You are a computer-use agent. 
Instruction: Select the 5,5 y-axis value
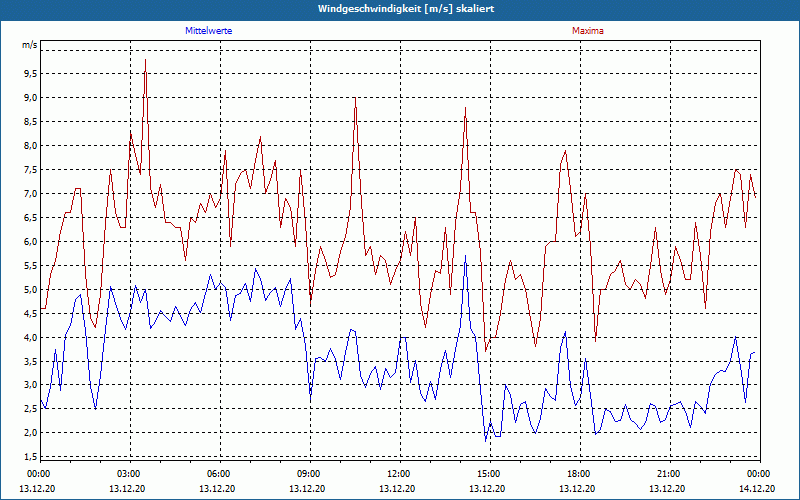(x=30, y=265)
